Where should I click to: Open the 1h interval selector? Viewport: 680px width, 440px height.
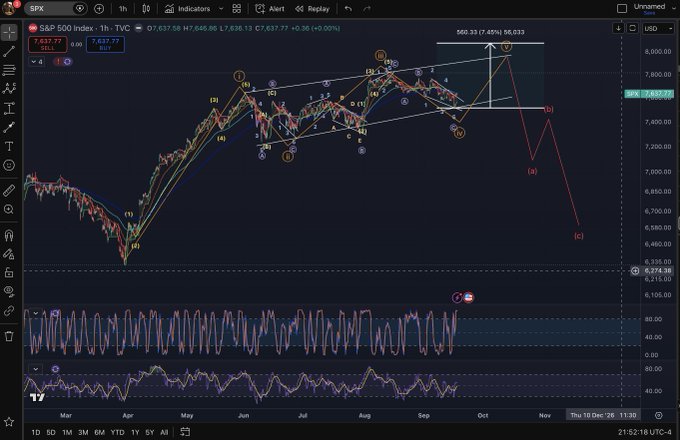pos(123,9)
